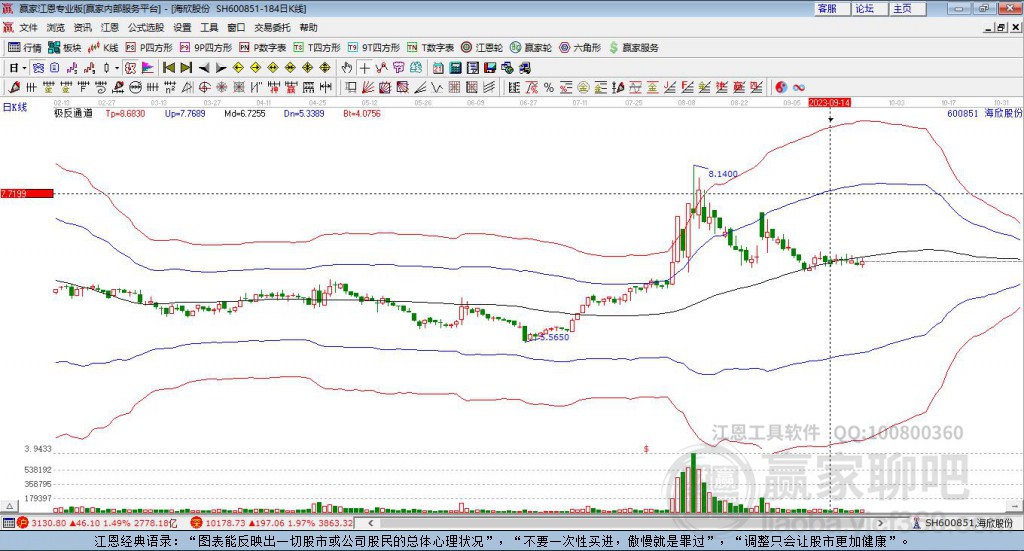1024x551 pixels.
Task: Switch to K线 candlestick view
Action: tap(103, 48)
